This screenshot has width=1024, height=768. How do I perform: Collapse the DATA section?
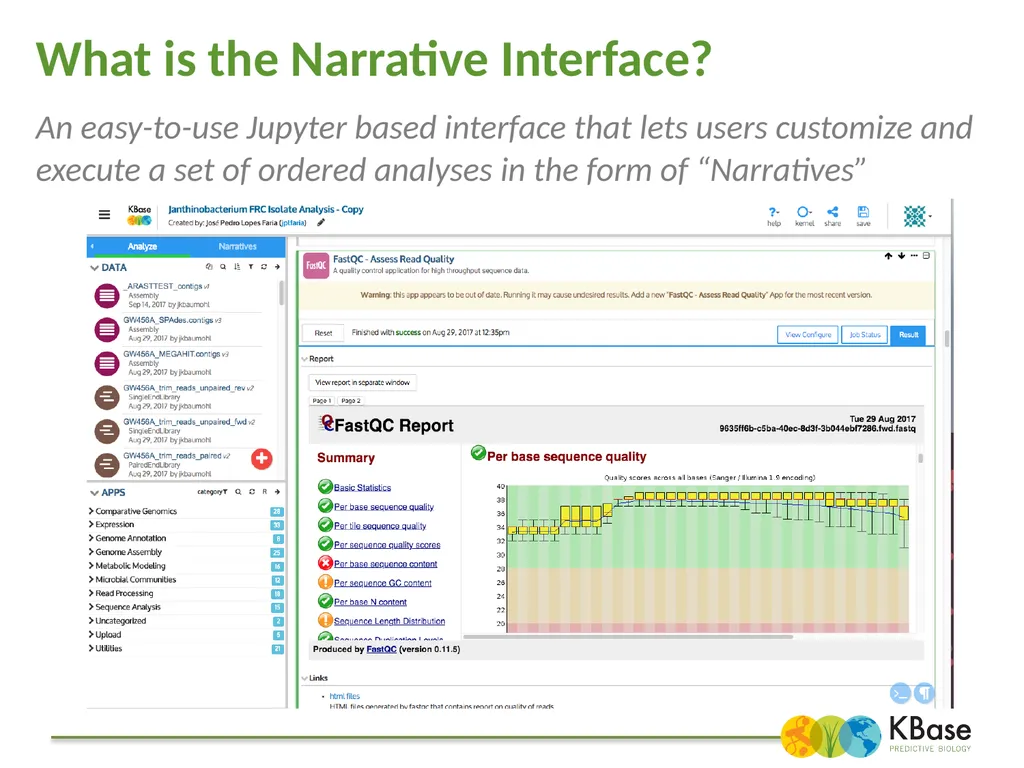click(94, 268)
